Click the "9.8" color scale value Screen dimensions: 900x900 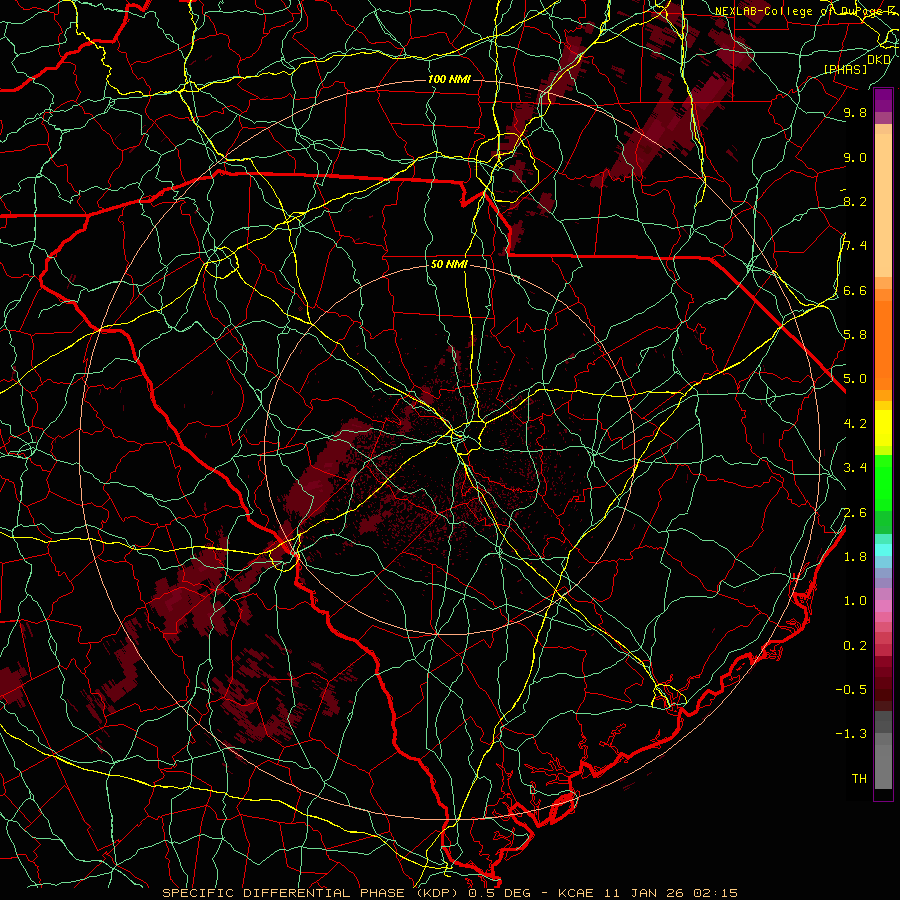[855, 112]
